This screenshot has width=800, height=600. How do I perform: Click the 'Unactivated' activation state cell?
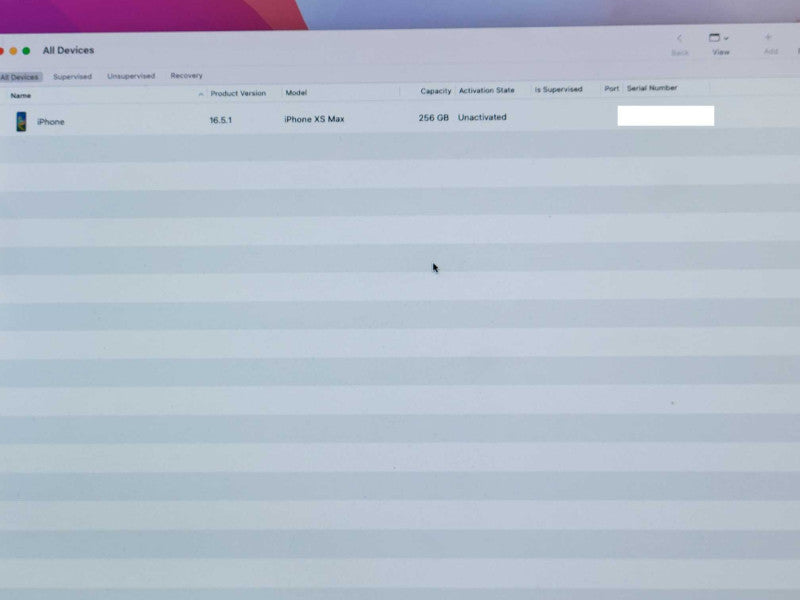point(482,117)
